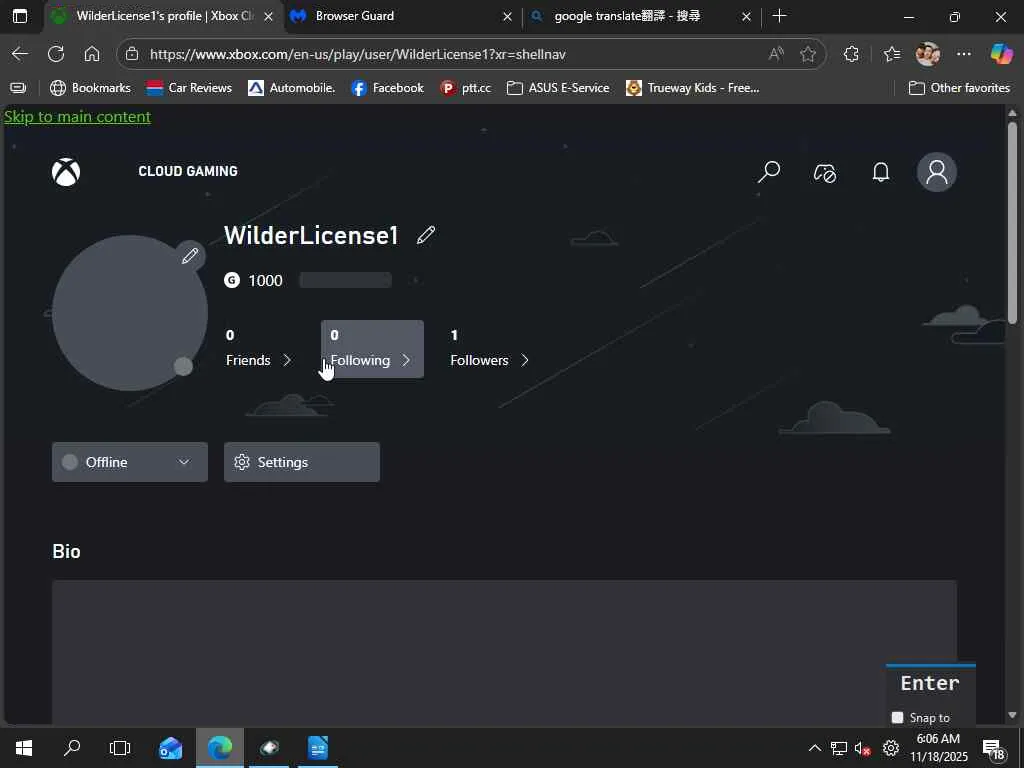This screenshot has height=768, width=1024.
Task: Toggle the Snap to checkbox
Action: 897,718
